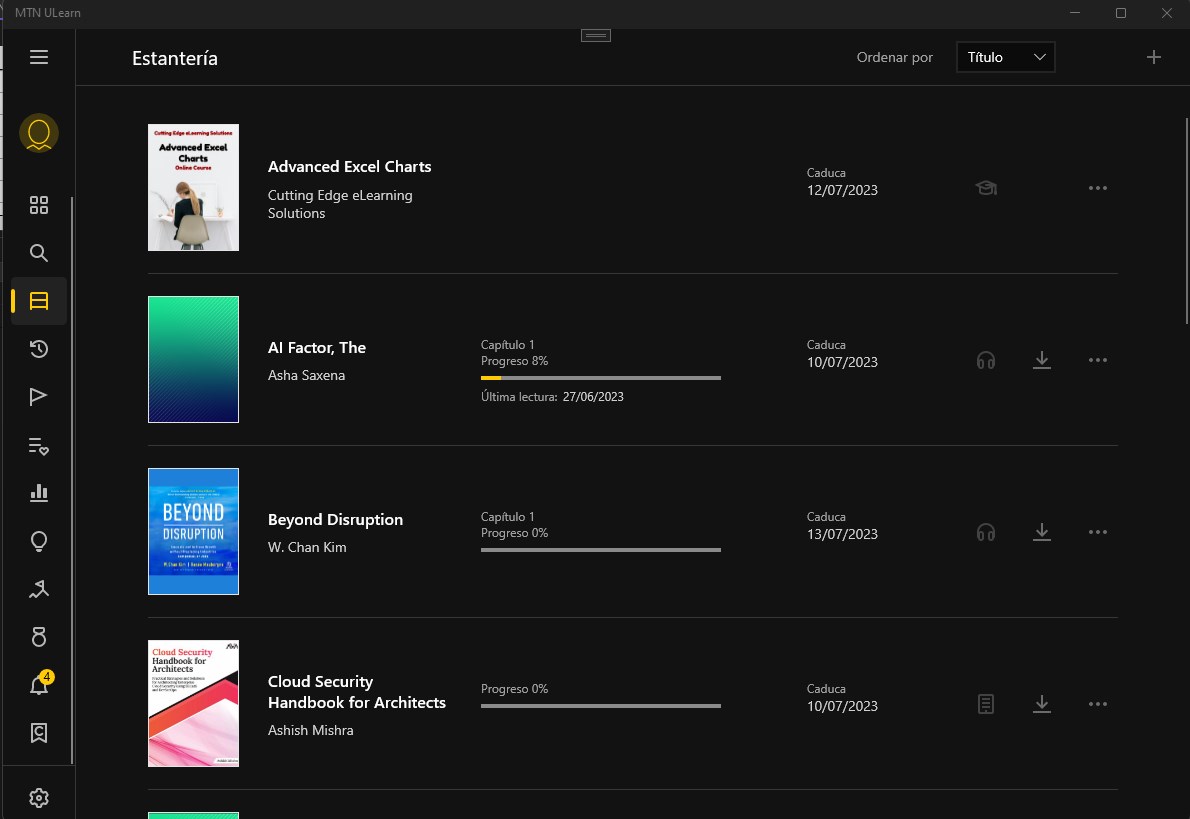Open the settings gear in sidebar

point(39,798)
